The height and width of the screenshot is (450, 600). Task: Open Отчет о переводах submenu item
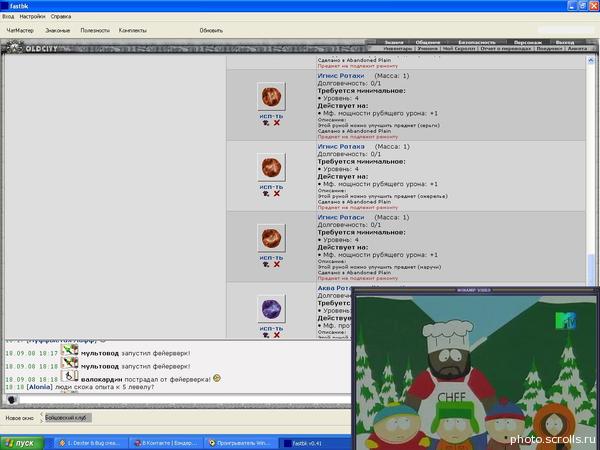(x=505, y=49)
